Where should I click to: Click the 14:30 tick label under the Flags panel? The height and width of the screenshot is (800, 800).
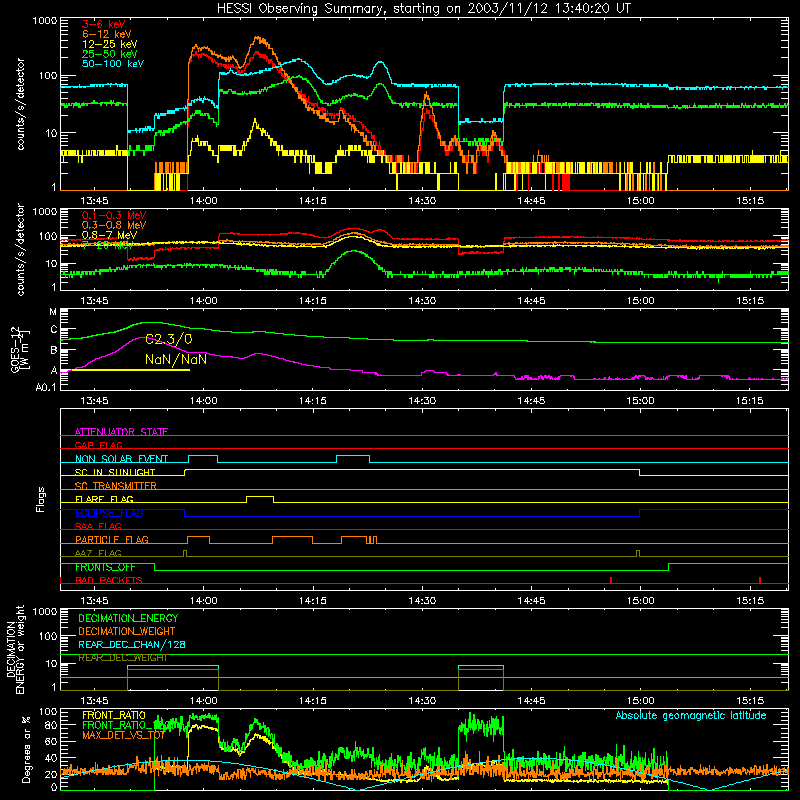coord(422,601)
